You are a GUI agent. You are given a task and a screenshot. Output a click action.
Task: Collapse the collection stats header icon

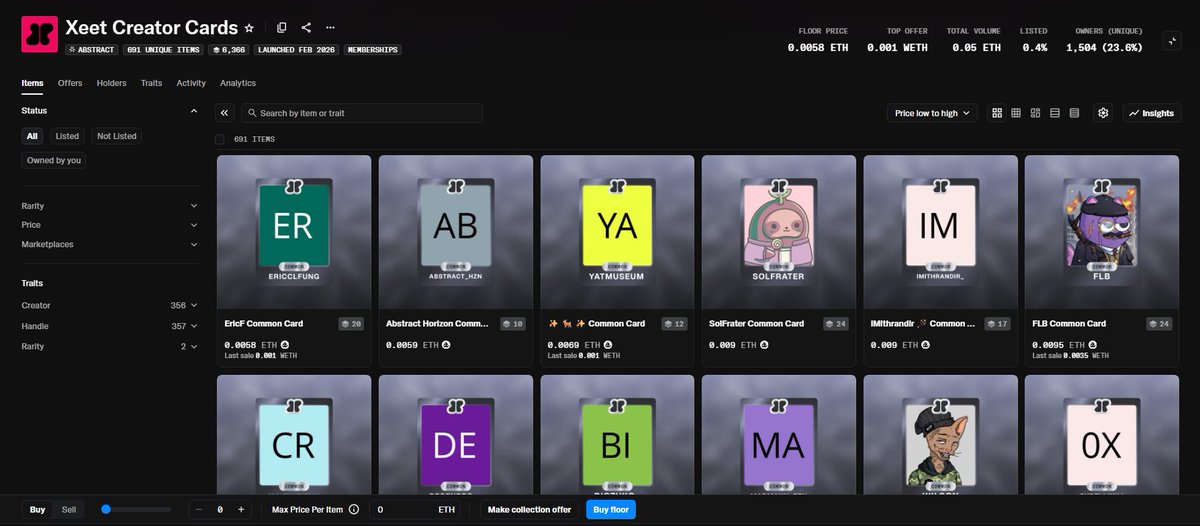tap(1171, 41)
